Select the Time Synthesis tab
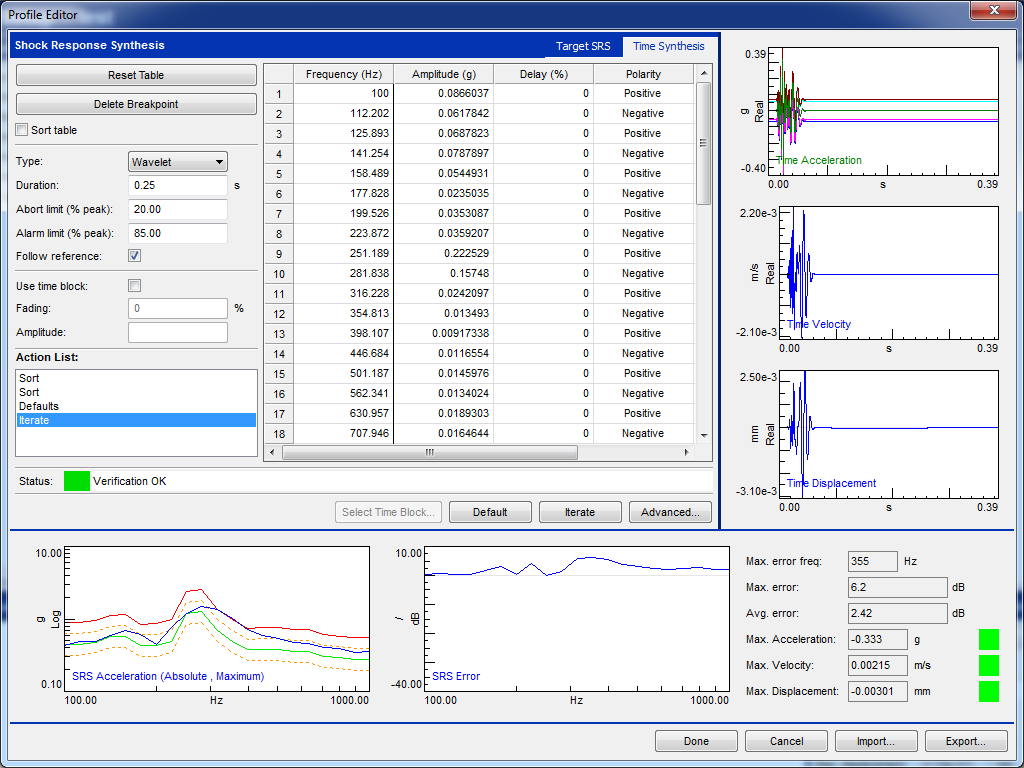Viewport: 1024px width, 768px height. pos(668,46)
